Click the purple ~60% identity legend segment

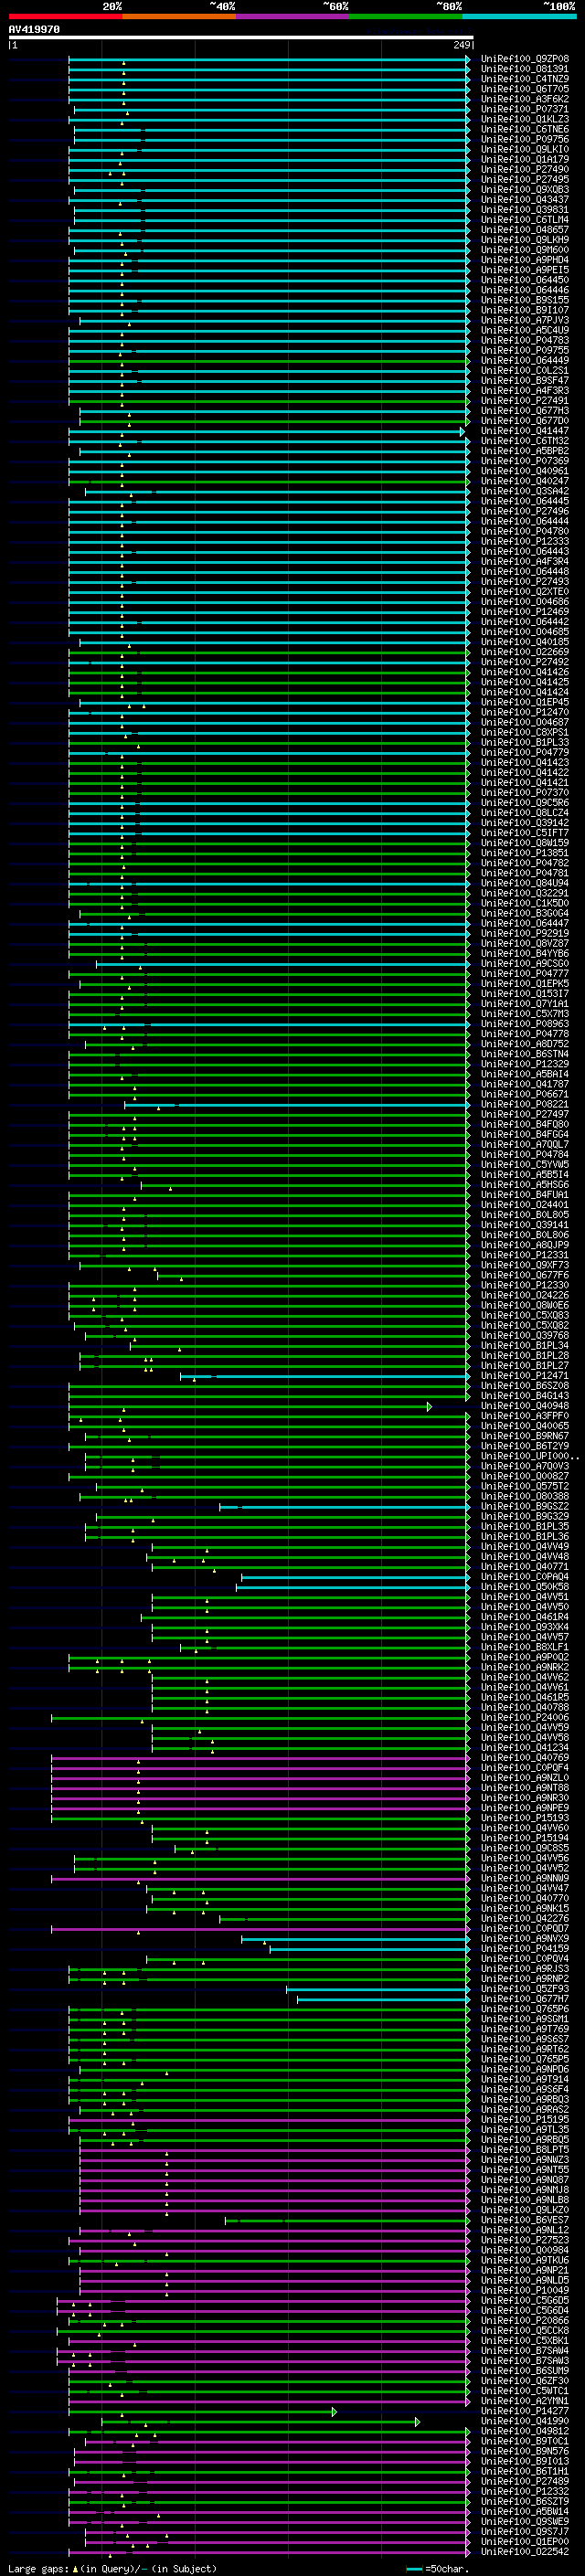[x=293, y=16]
